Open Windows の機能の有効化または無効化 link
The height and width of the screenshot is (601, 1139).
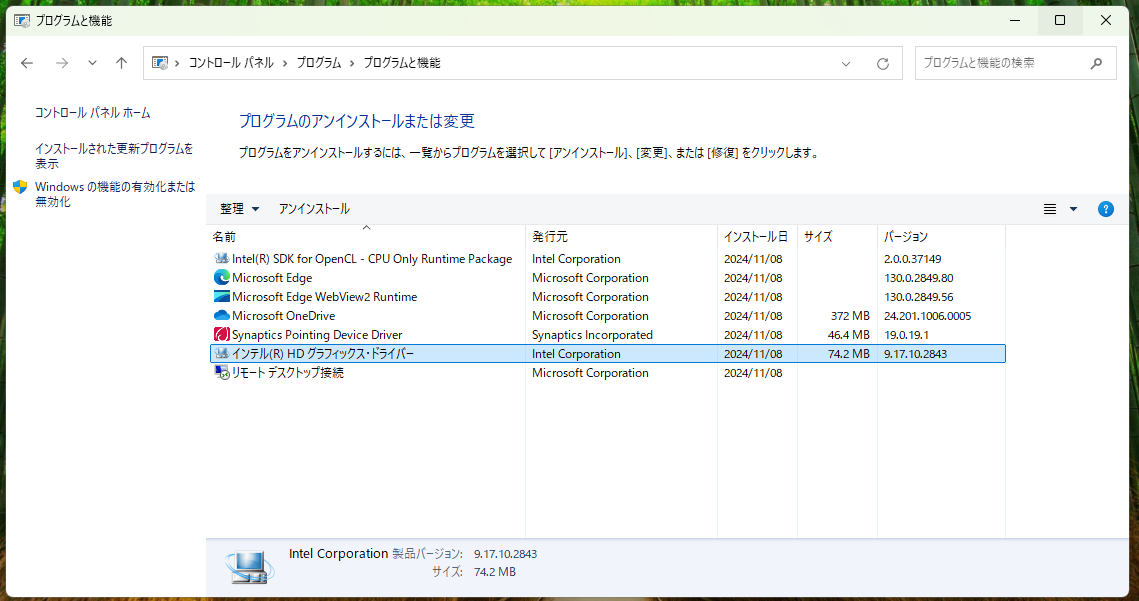tap(115, 194)
